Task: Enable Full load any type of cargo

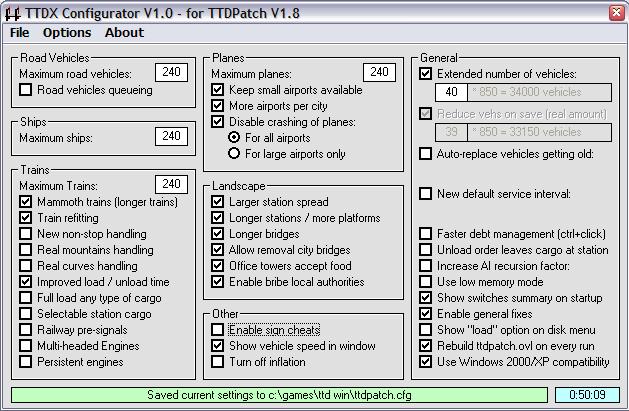Action: (26, 298)
